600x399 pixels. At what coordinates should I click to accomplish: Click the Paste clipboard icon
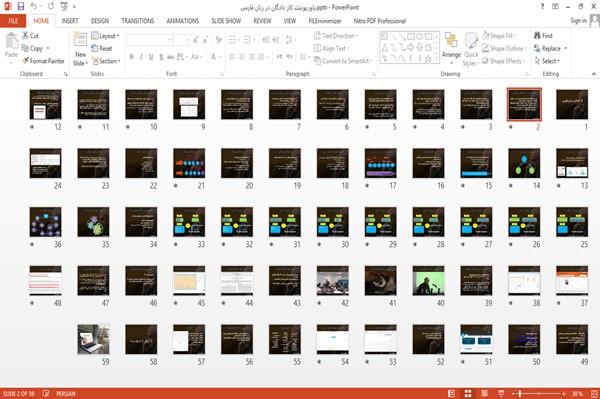(x=11, y=41)
